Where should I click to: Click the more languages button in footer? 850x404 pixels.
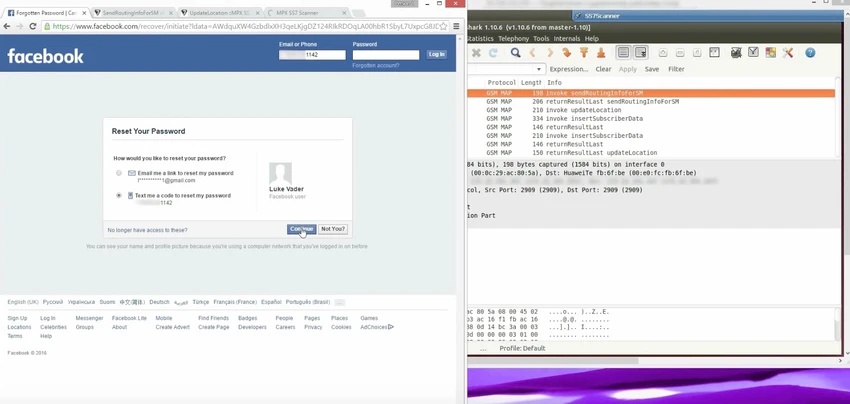[x=339, y=302]
